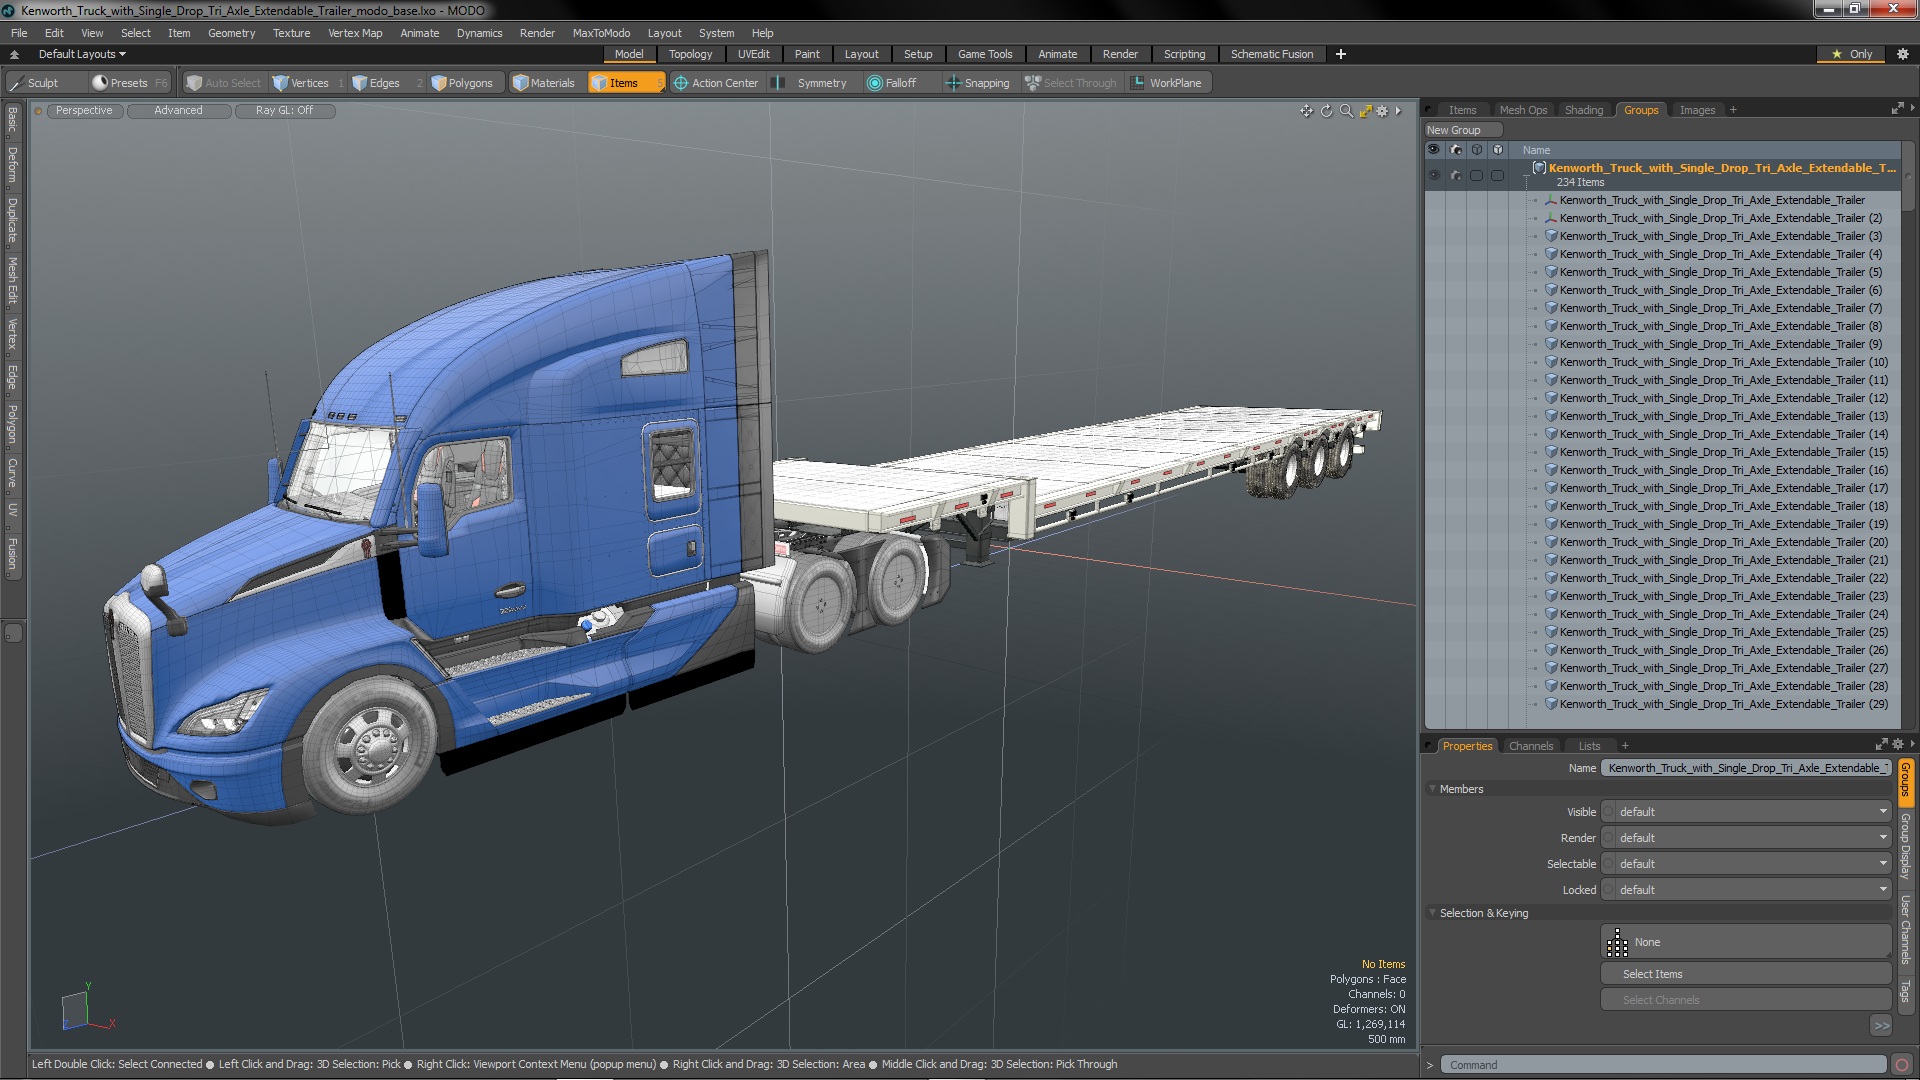This screenshot has width=1920, height=1080.
Task: Open the WorkPlane options
Action: tap(1167, 83)
